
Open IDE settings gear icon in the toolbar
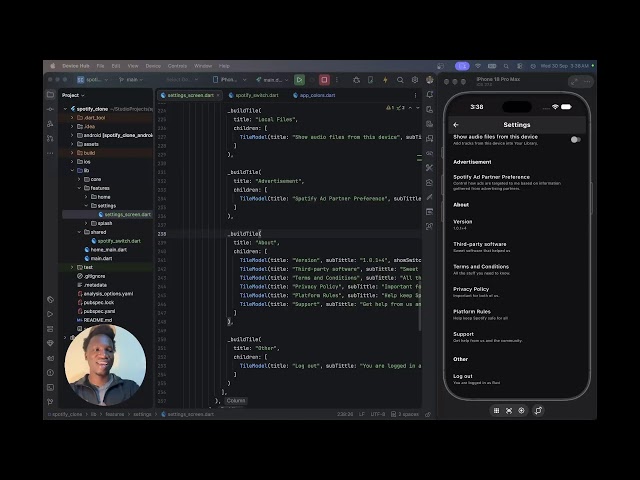click(x=415, y=80)
